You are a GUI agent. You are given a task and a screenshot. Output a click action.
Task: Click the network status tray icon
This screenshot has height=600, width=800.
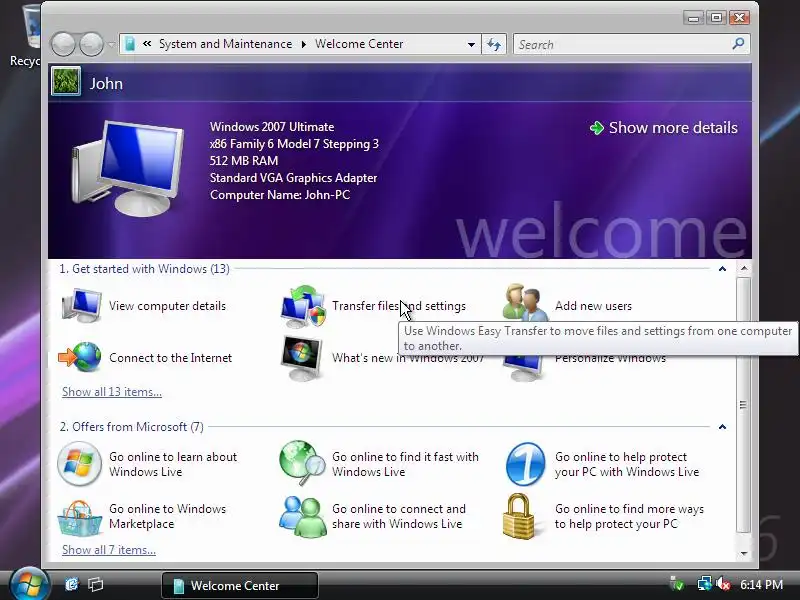coord(704,584)
